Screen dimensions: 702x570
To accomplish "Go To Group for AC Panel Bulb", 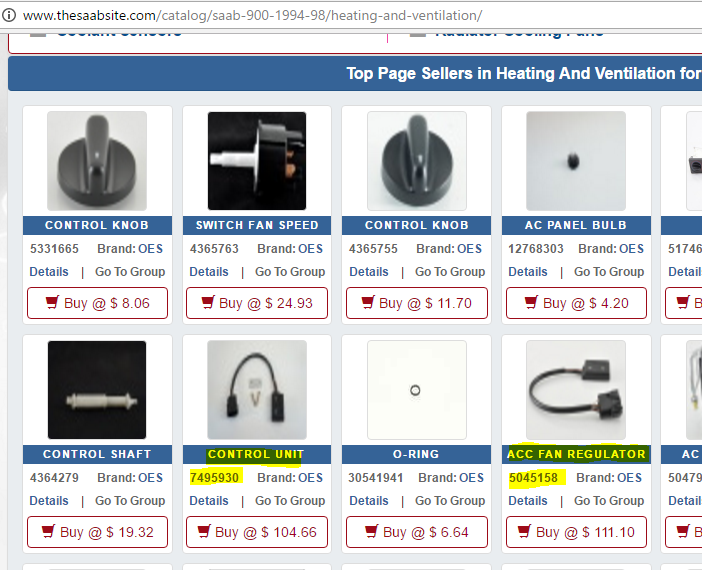I will pos(609,272).
